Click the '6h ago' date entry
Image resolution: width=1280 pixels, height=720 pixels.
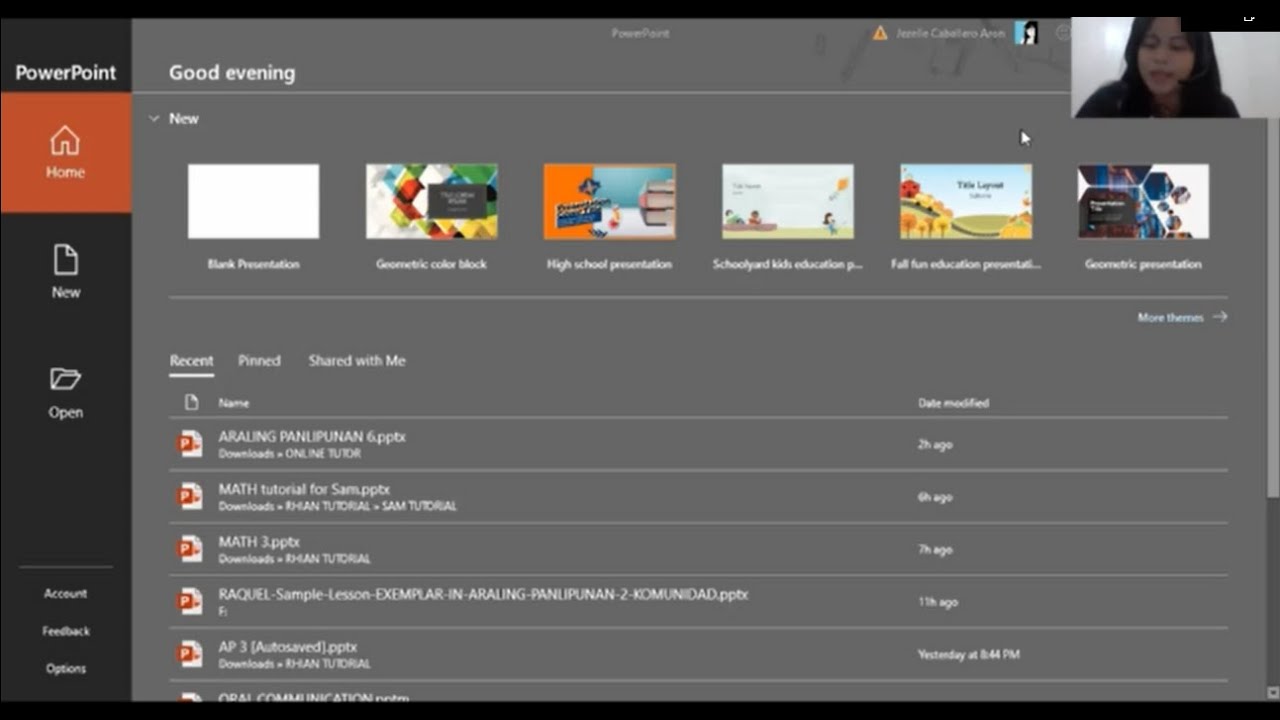(x=935, y=497)
